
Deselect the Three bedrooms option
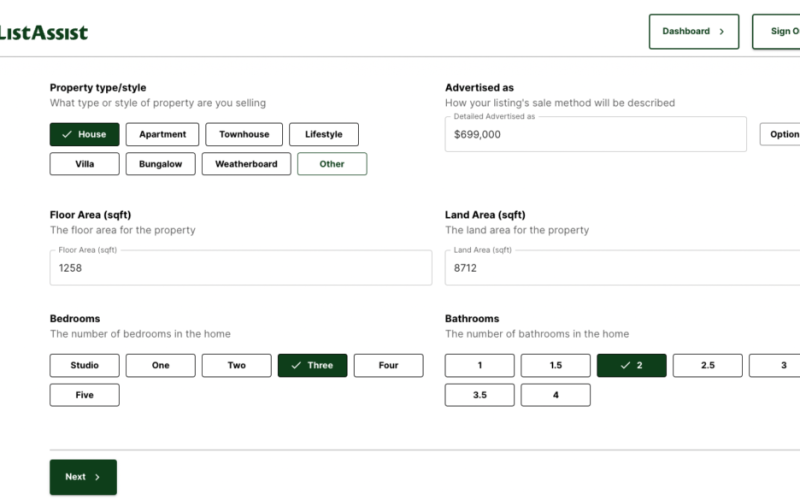pos(312,365)
